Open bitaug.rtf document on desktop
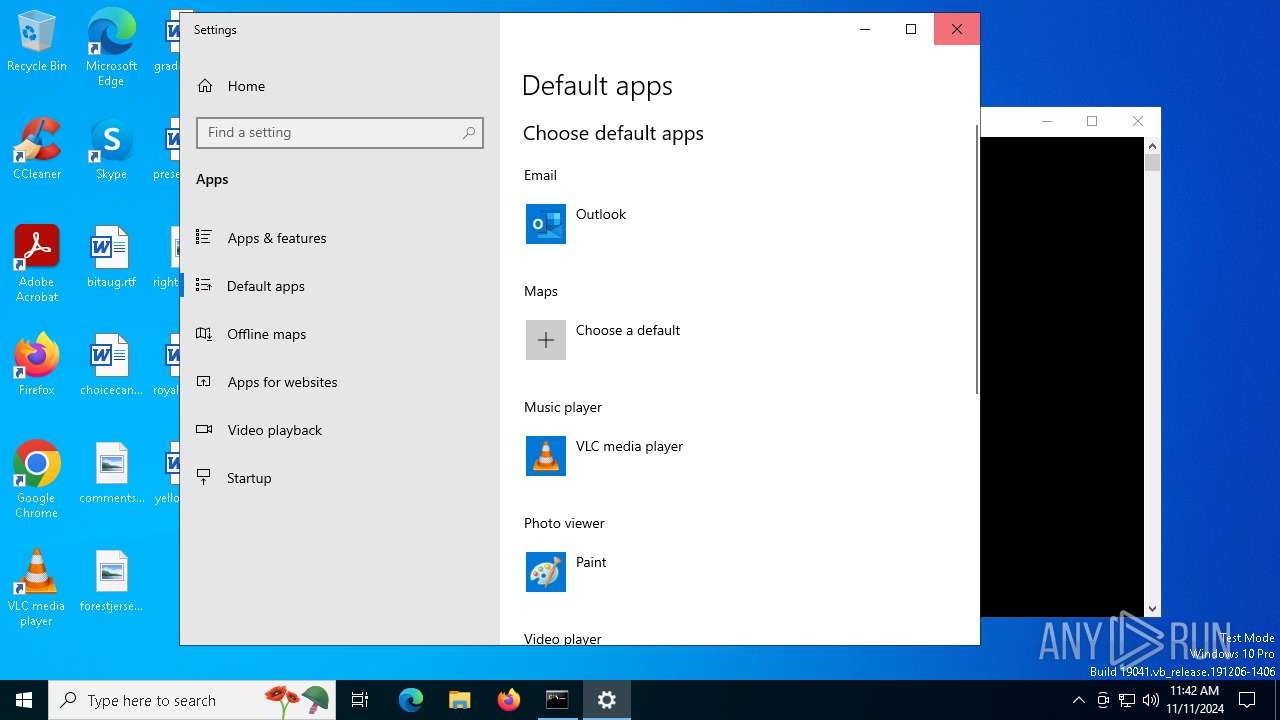This screenshot has width=1280, height=720. tap(111, 258)
